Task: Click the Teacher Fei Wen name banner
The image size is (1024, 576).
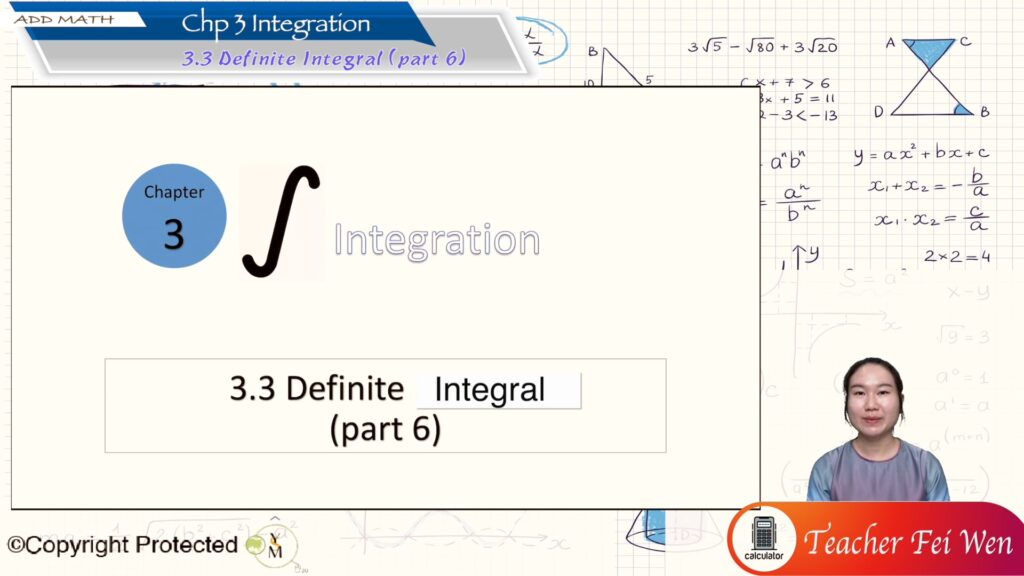Action: point(908,542)
